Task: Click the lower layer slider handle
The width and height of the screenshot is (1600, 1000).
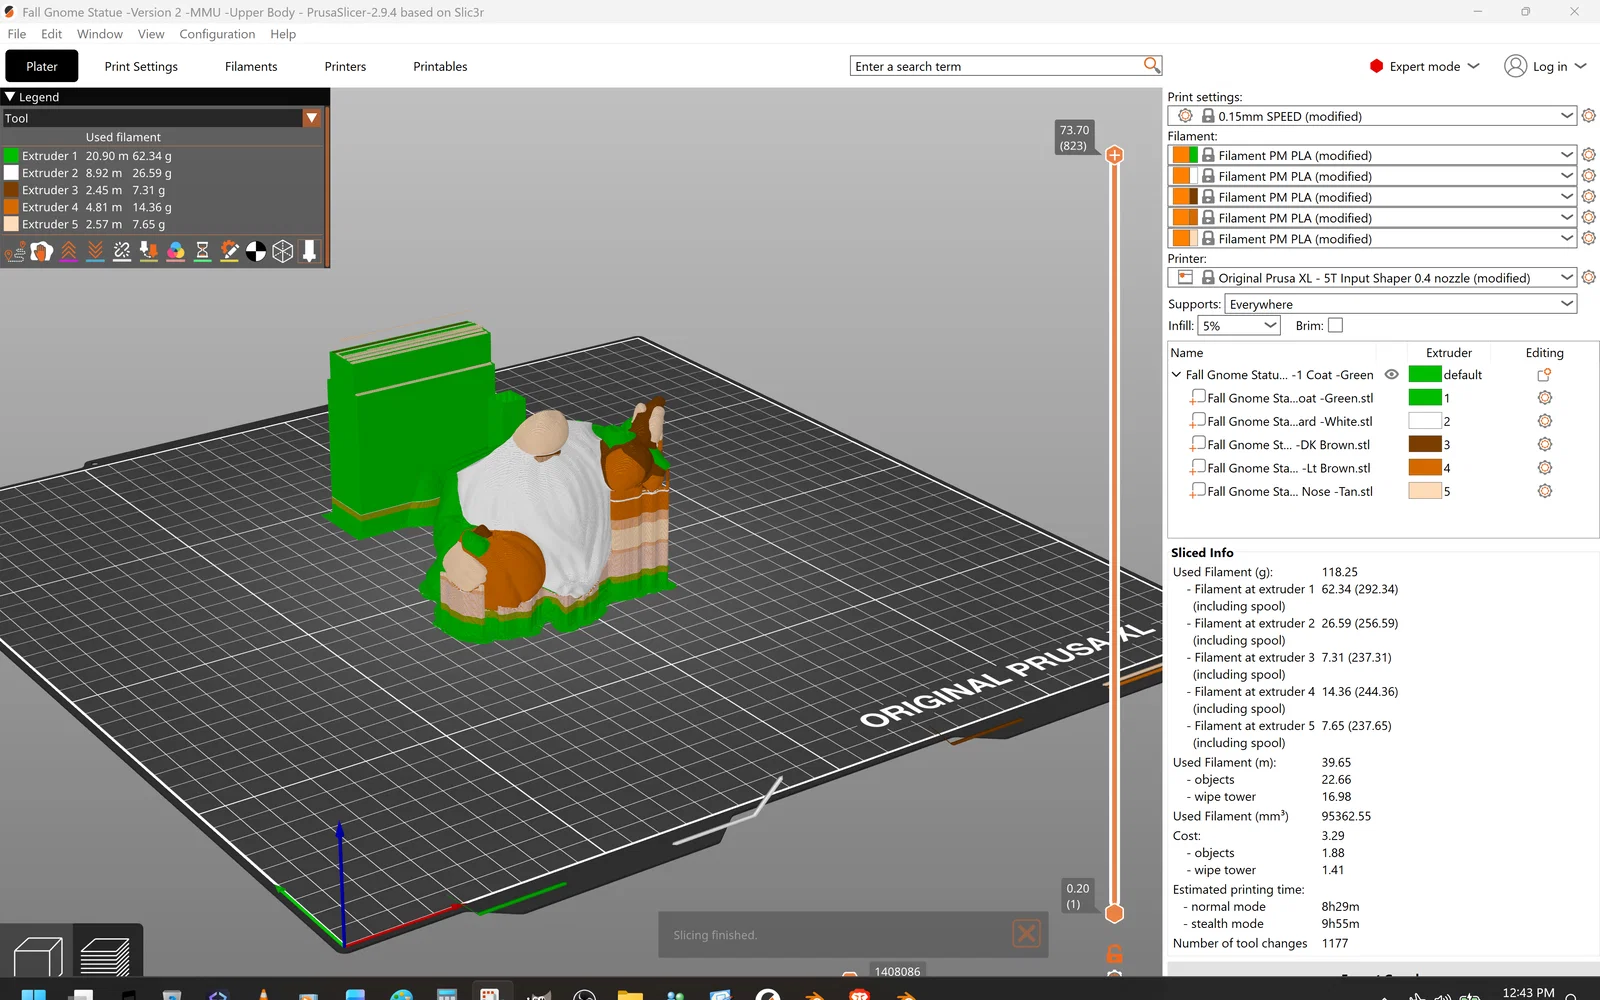Action: [1114, 913]
